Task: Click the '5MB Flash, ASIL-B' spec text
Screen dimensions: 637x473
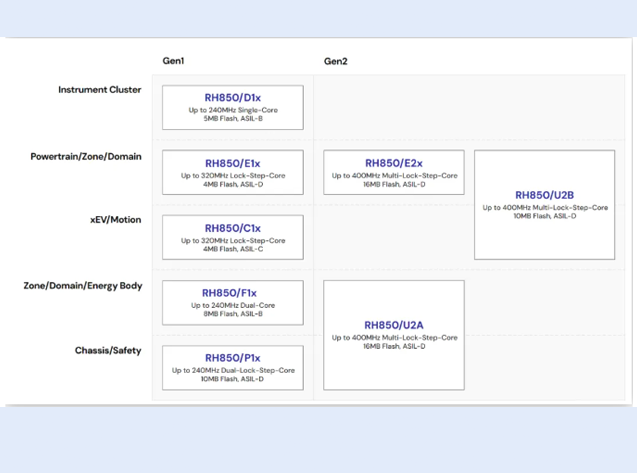Action: coord(232,118)
